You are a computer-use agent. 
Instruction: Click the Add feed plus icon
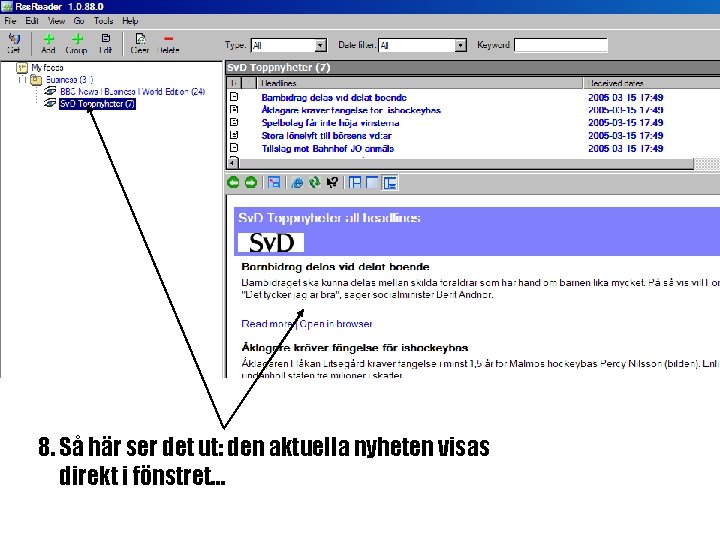[x=48, y=39]
